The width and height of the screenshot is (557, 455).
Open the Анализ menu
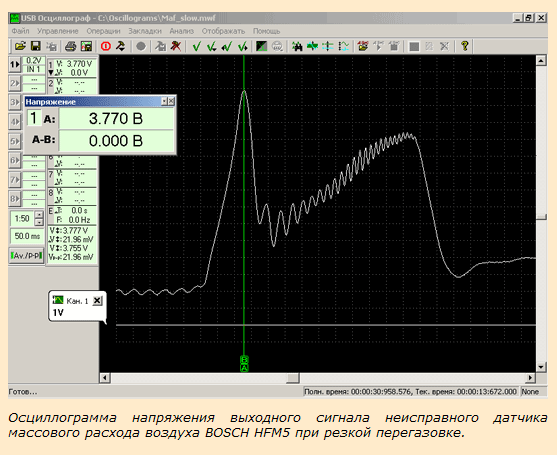point(182,31)
